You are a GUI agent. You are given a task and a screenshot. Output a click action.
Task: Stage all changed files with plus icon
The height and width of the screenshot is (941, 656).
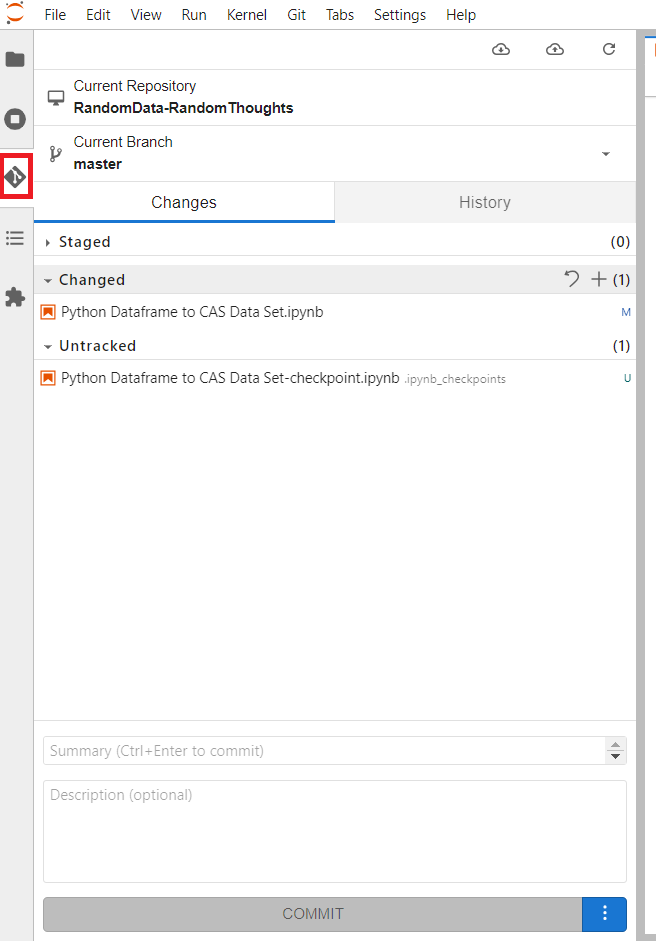click(x=599, y=280)
